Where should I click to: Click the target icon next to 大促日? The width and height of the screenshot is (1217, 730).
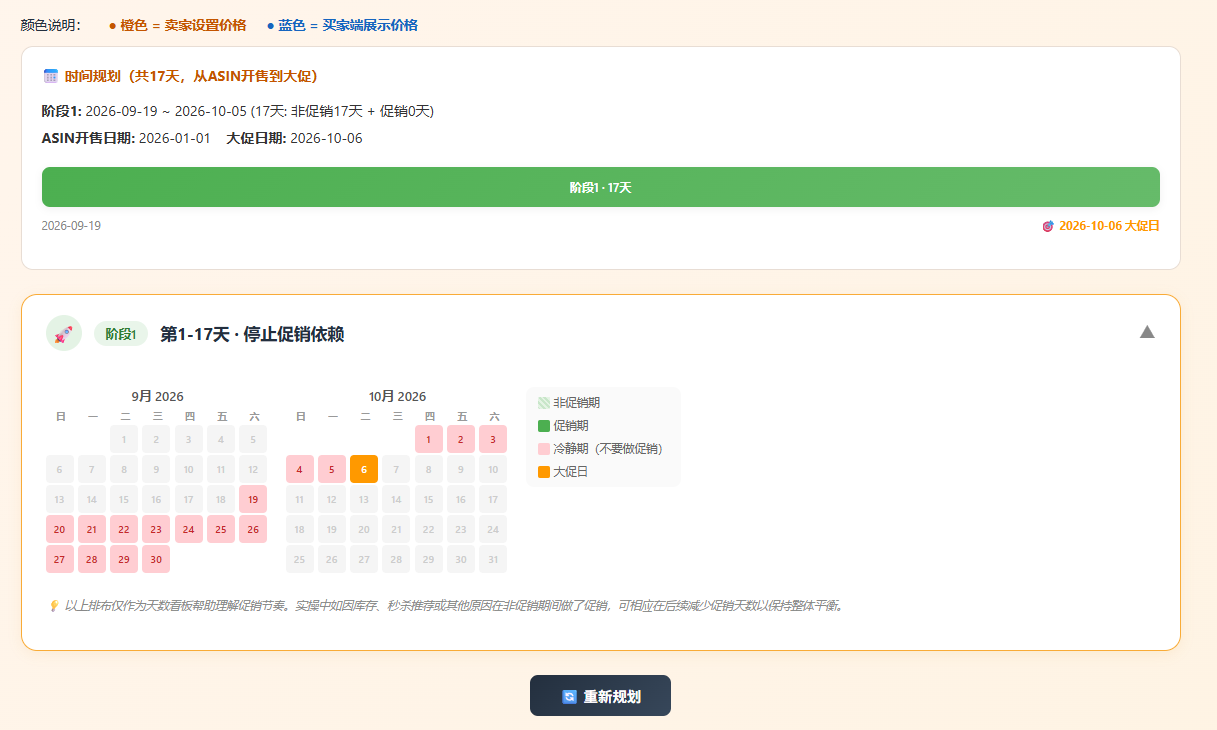point(1048,226)
